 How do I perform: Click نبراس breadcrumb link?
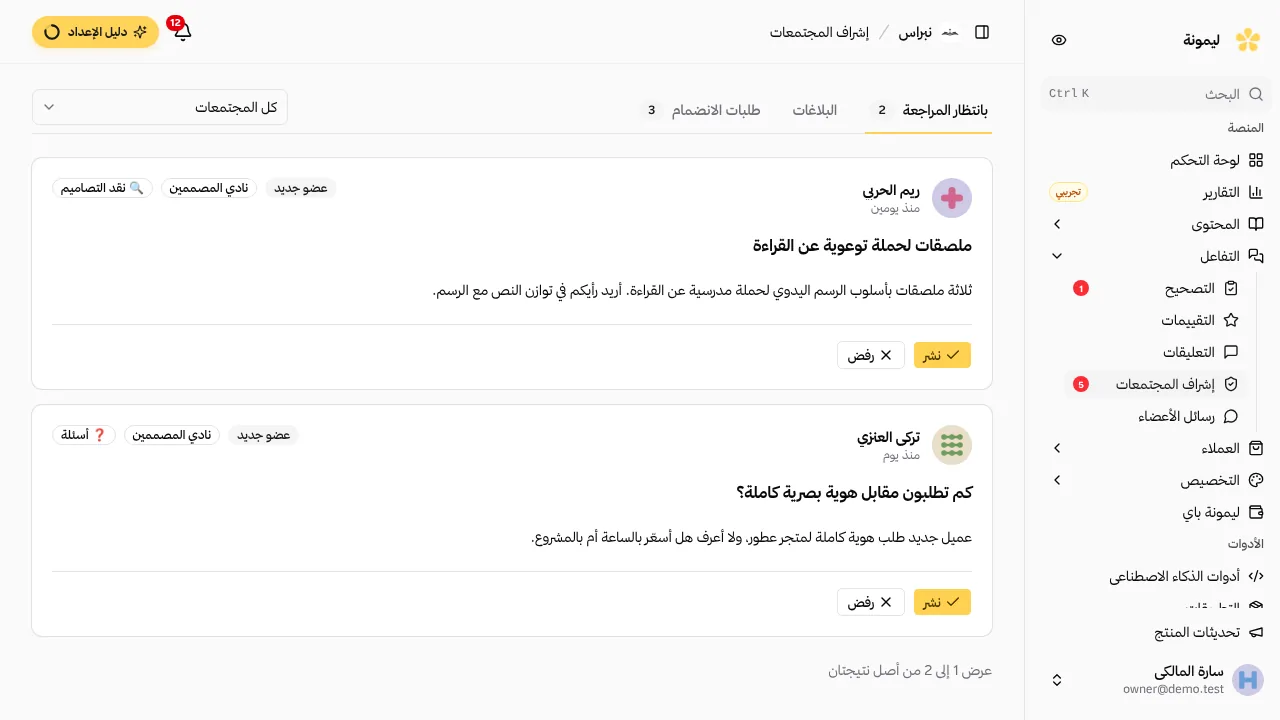915,32
